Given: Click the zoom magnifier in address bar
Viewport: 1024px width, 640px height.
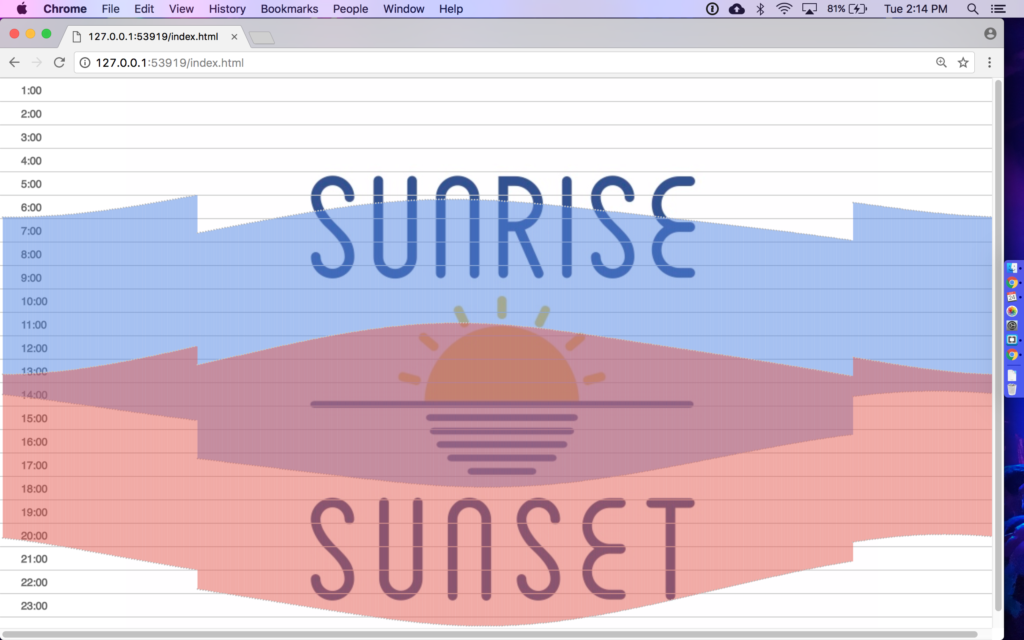Looking at the screenshot, I should tap(941, 62).
